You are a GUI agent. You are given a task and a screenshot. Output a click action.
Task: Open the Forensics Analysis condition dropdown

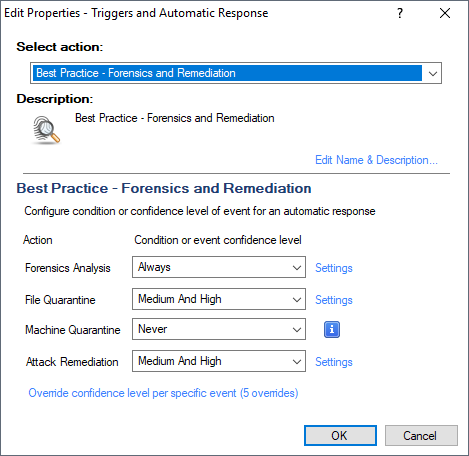click(x=219, y=267)
